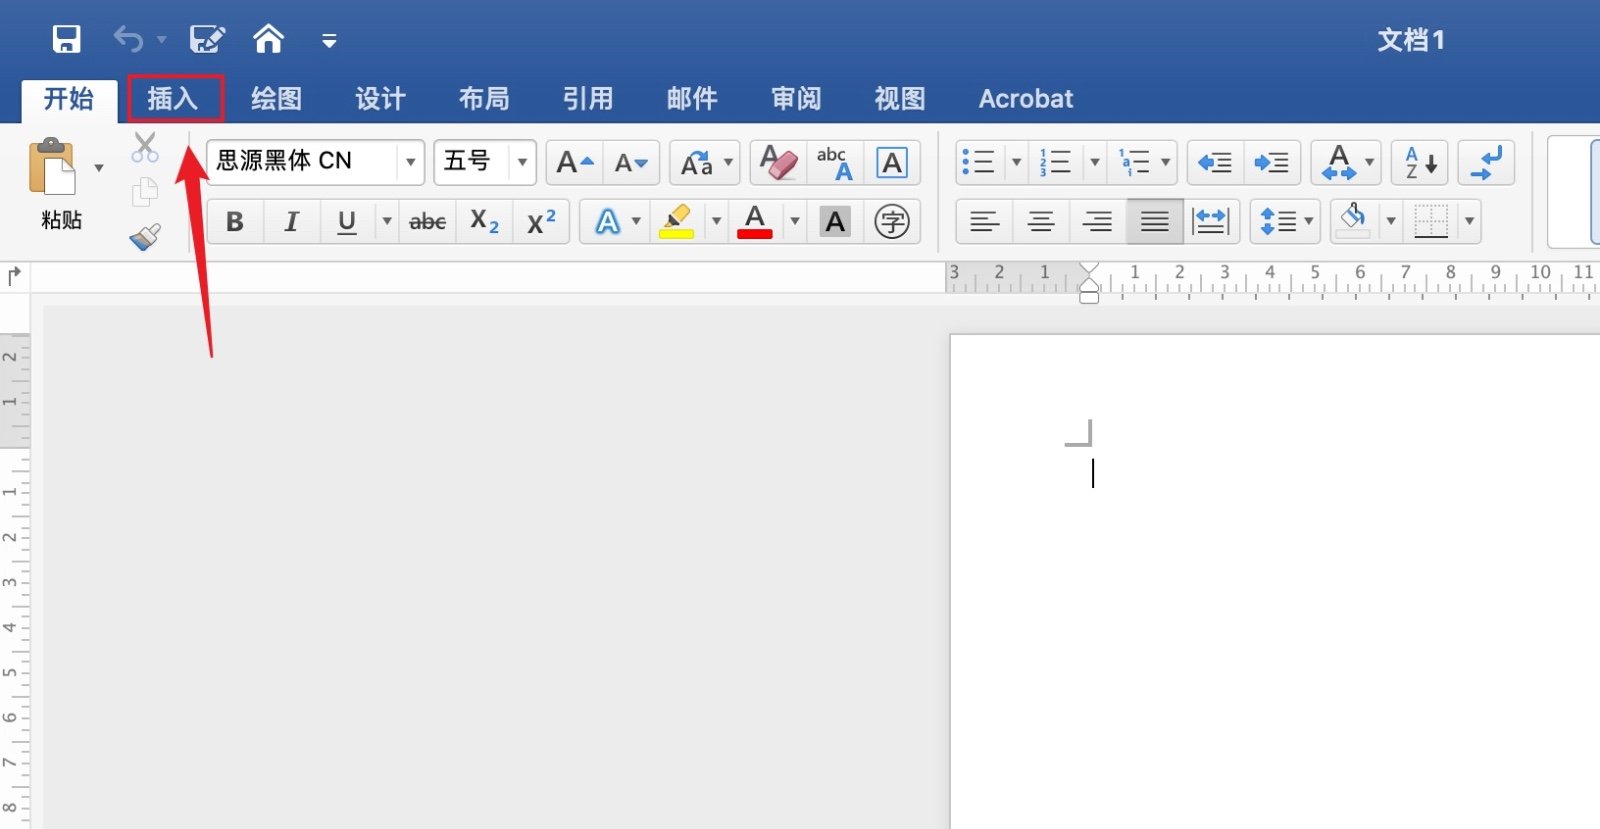1600x829 pixels.
Task: Click the enclosed character 字 icon
Action: pos(892,222)
